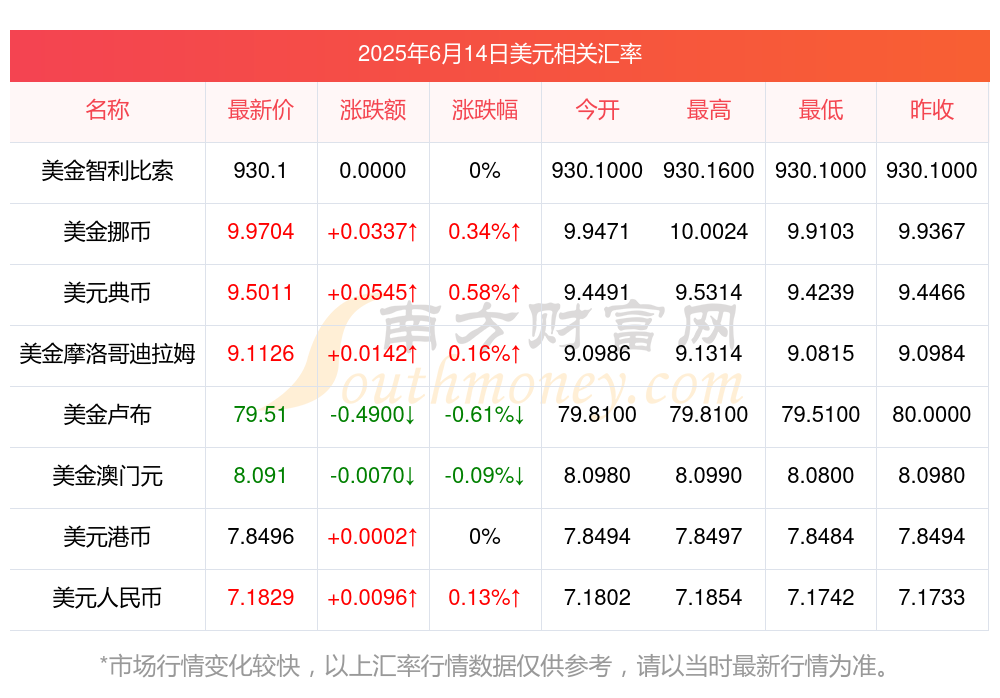The image size is (1000, 698).
Task: Click previous close 7.1733
Action: coord(932,598)
